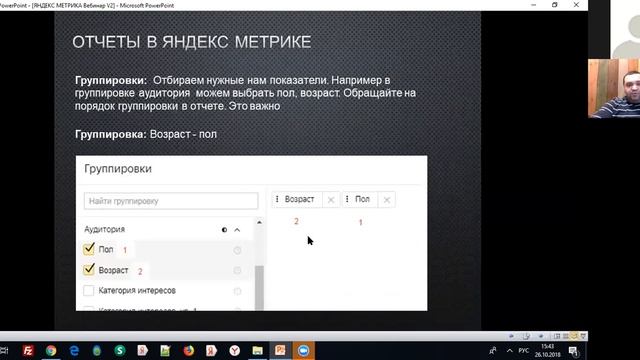Go to next slide arrow in slideshow bar
Image resolution: width=640 pixels, height=360 pixels.
point(541,336)
